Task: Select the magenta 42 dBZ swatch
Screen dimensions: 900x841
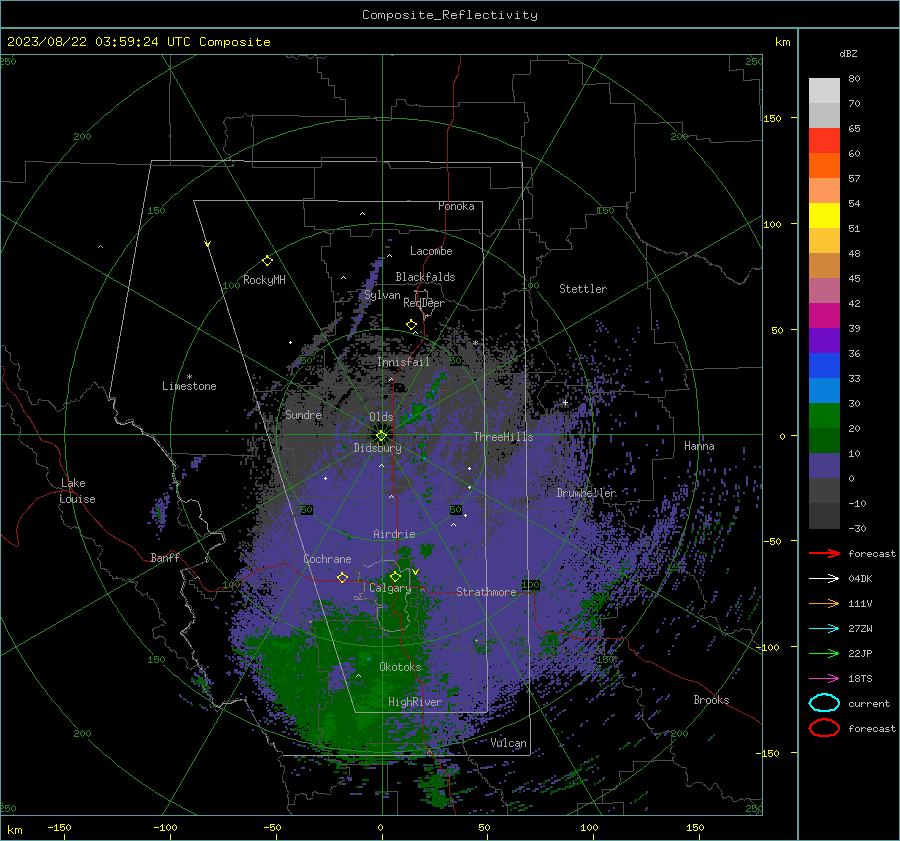Action: 824,315
